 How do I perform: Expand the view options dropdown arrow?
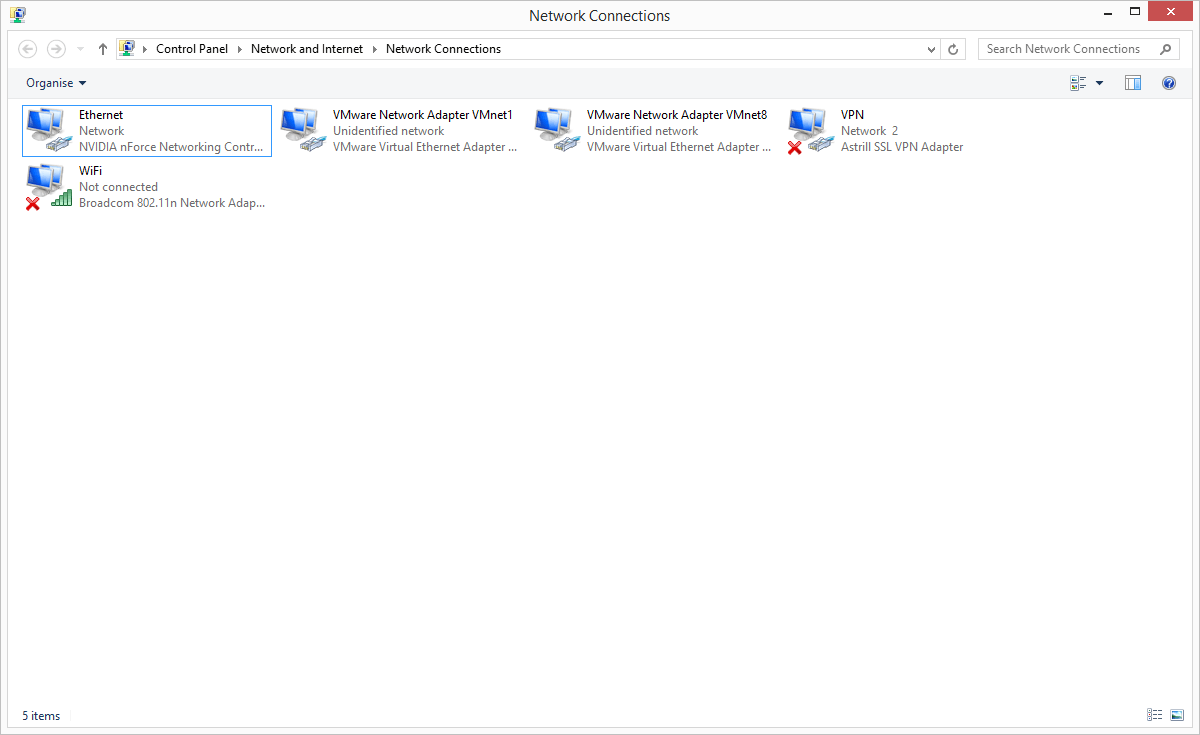point(1099,83)
